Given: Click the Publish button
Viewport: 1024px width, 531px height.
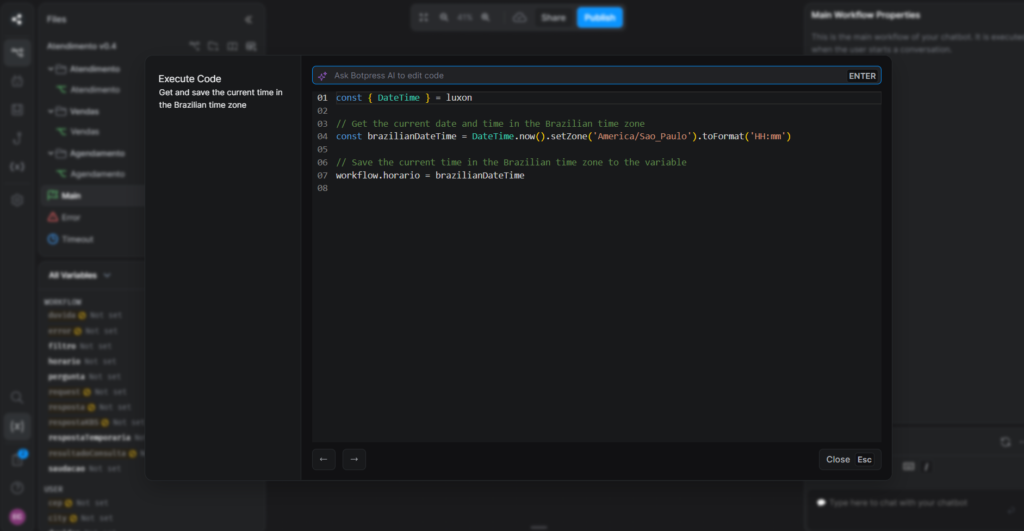Looking at the screenshot, I should click(x=599, y=18).
